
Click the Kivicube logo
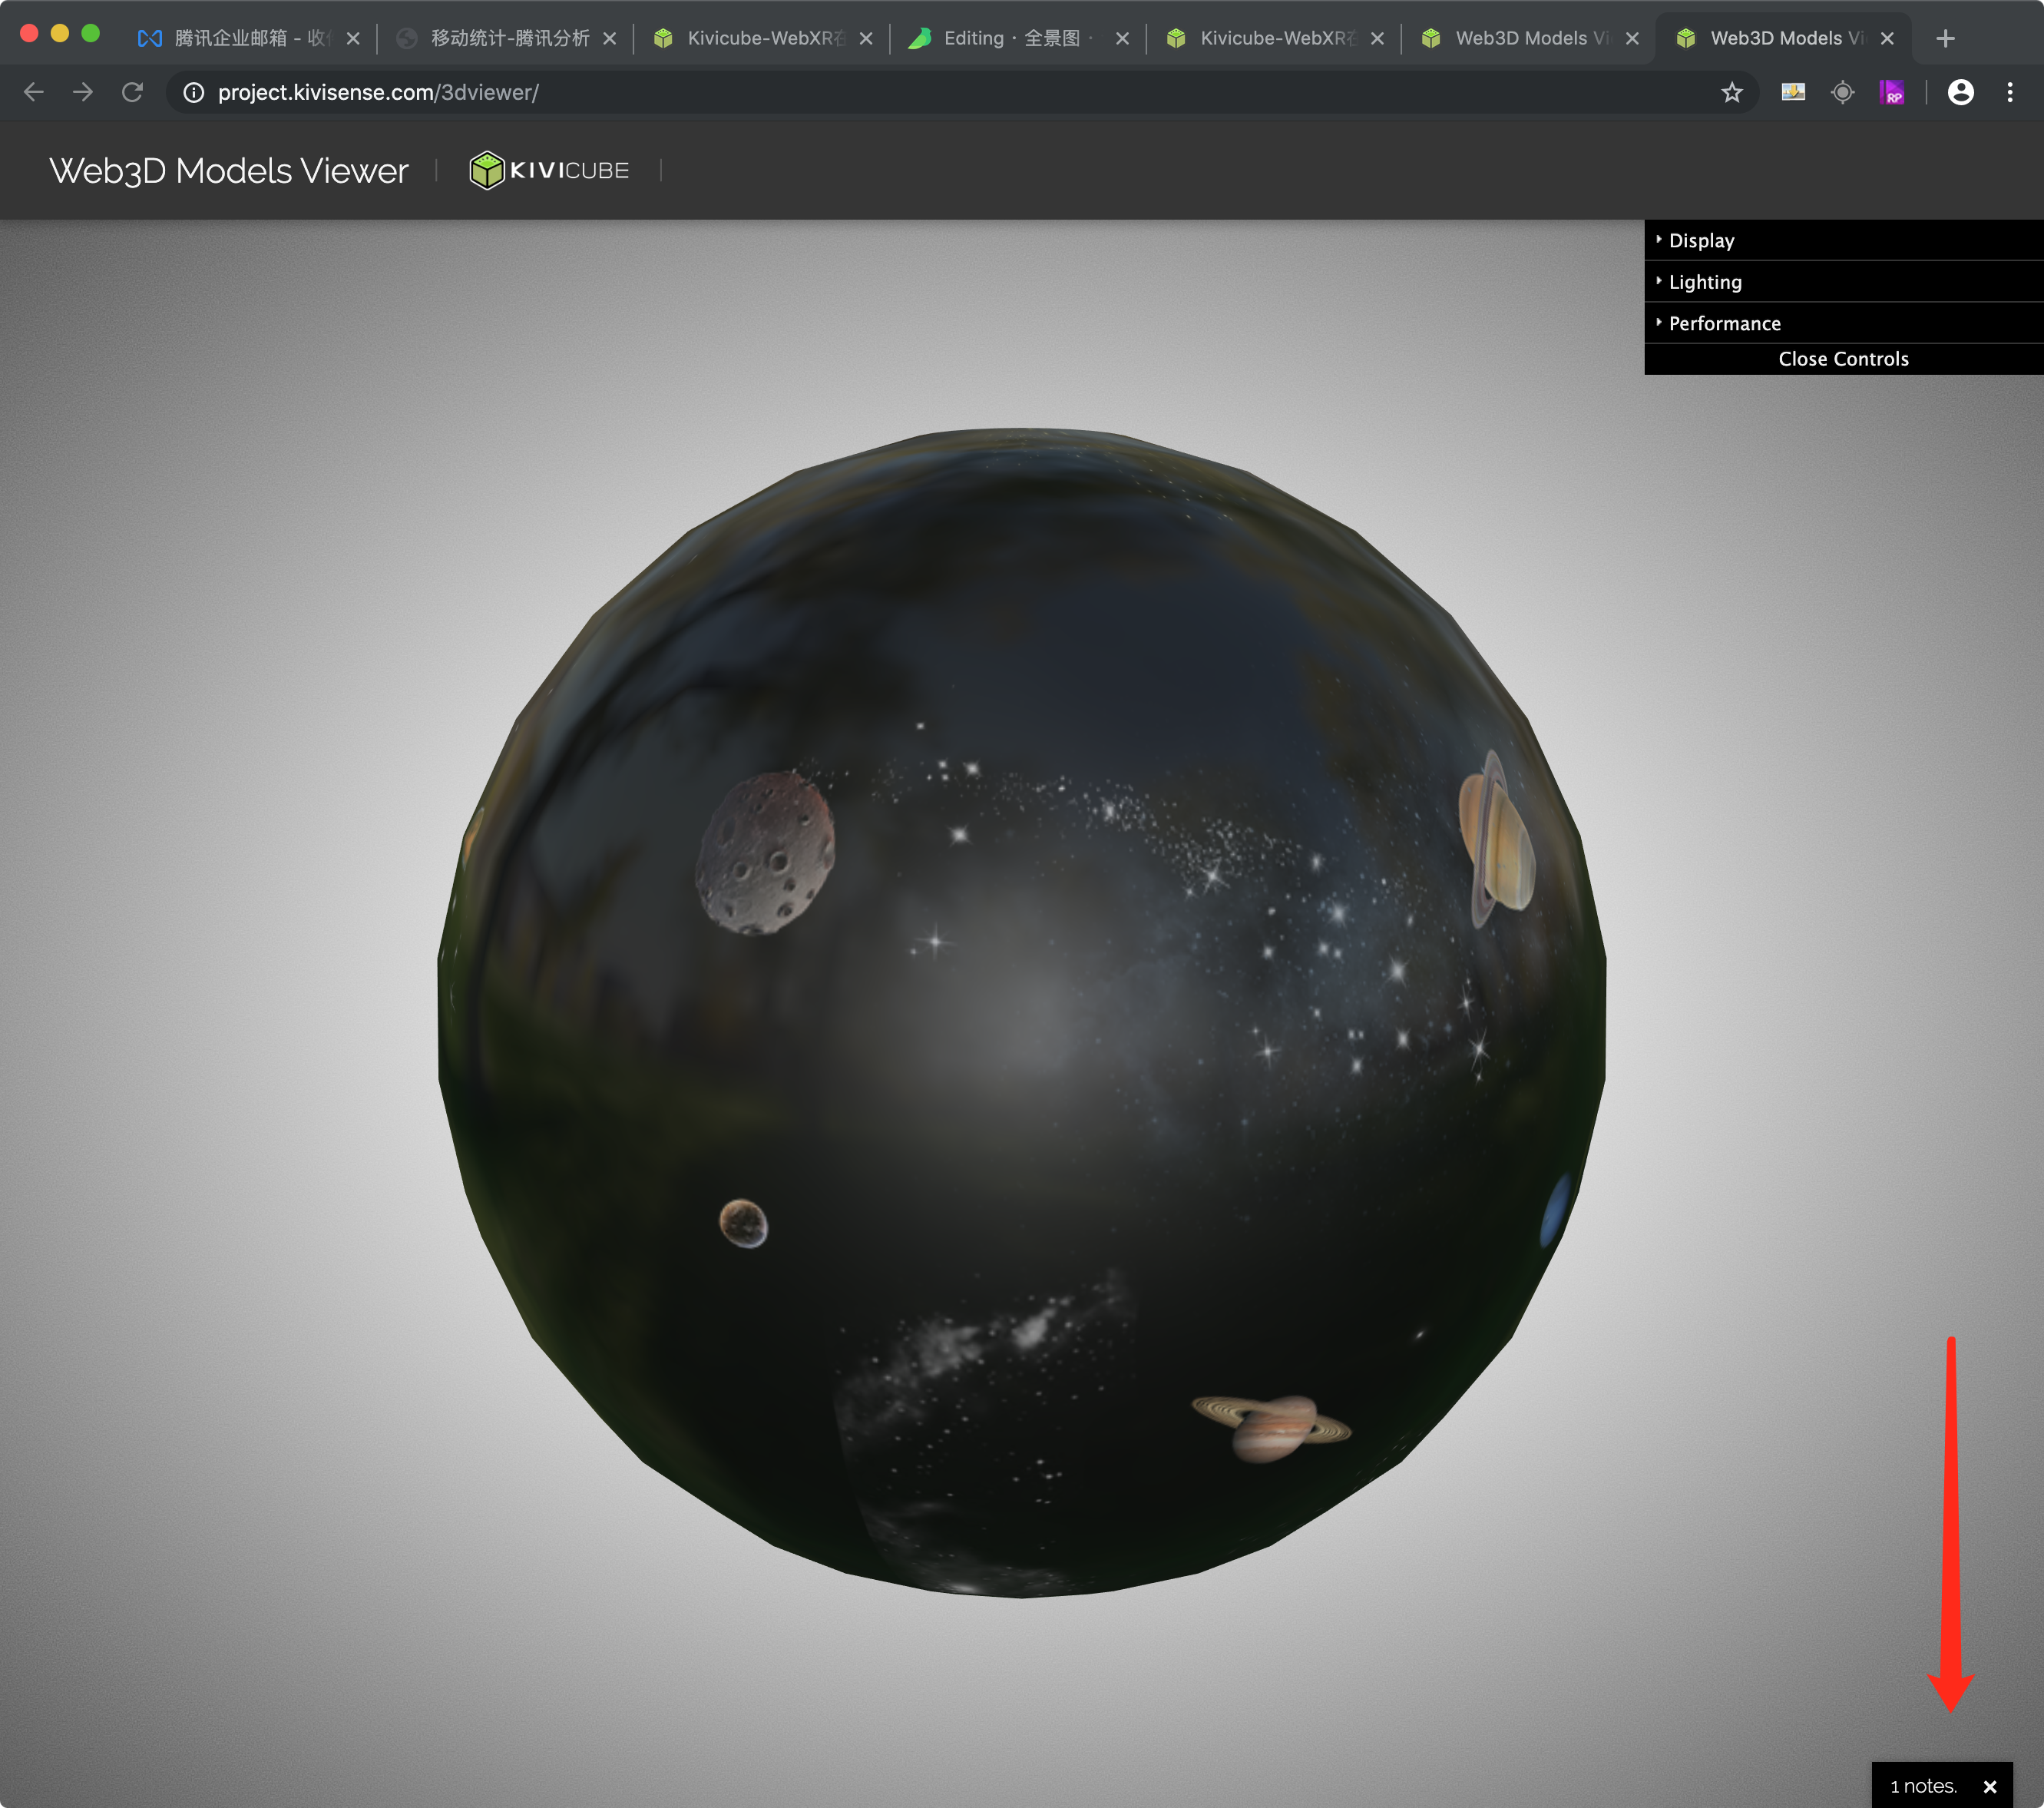pyautogui.click(x=549, y=170)
